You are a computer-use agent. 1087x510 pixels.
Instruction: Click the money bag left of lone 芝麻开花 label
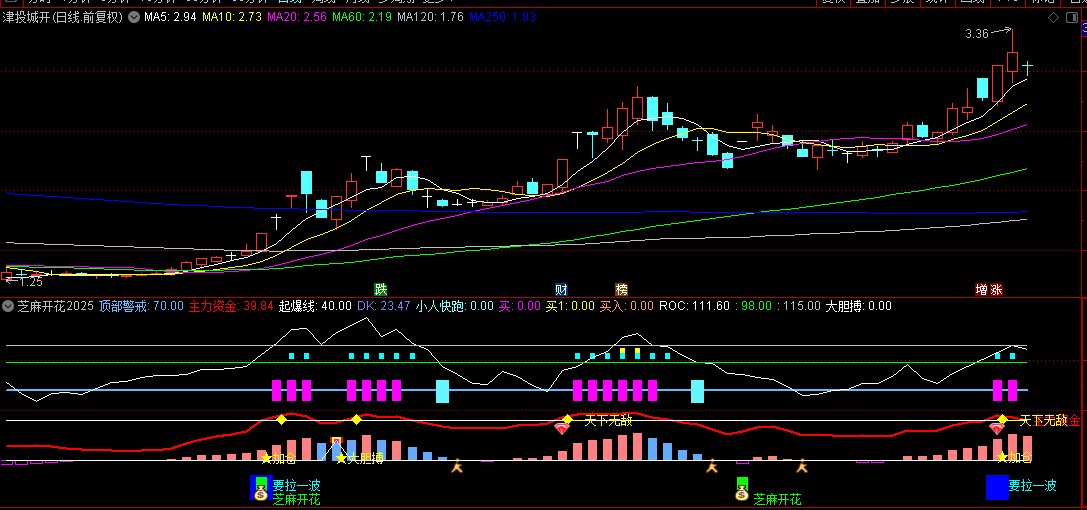coord(742,493)
